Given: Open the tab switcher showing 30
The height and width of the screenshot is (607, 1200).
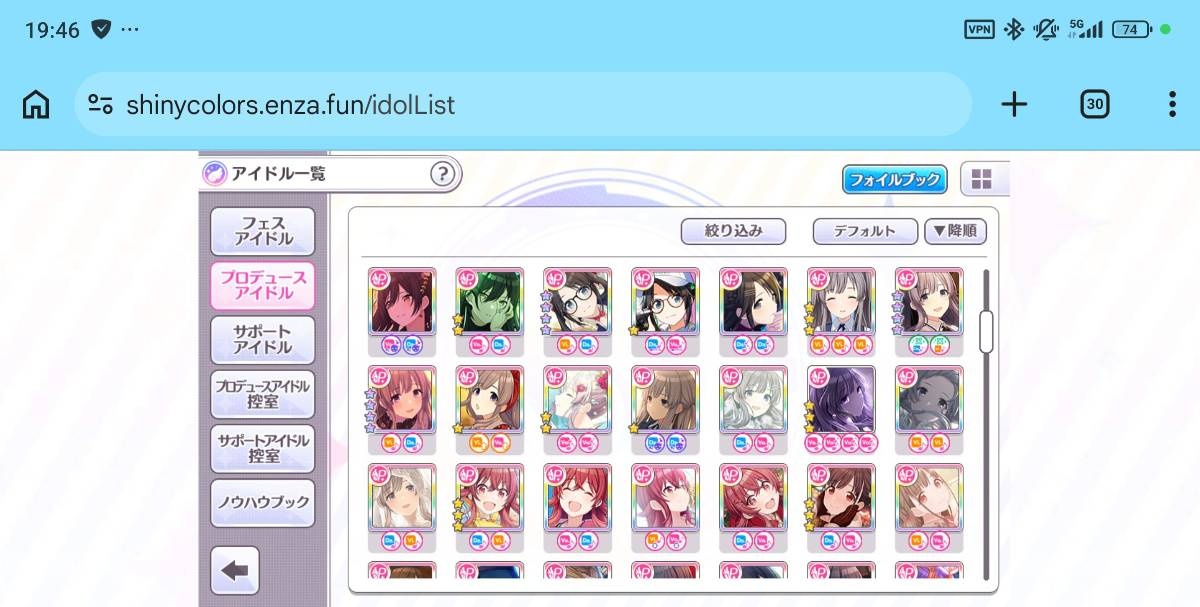Looking at the screenshot, I should tap(1095, 104).
